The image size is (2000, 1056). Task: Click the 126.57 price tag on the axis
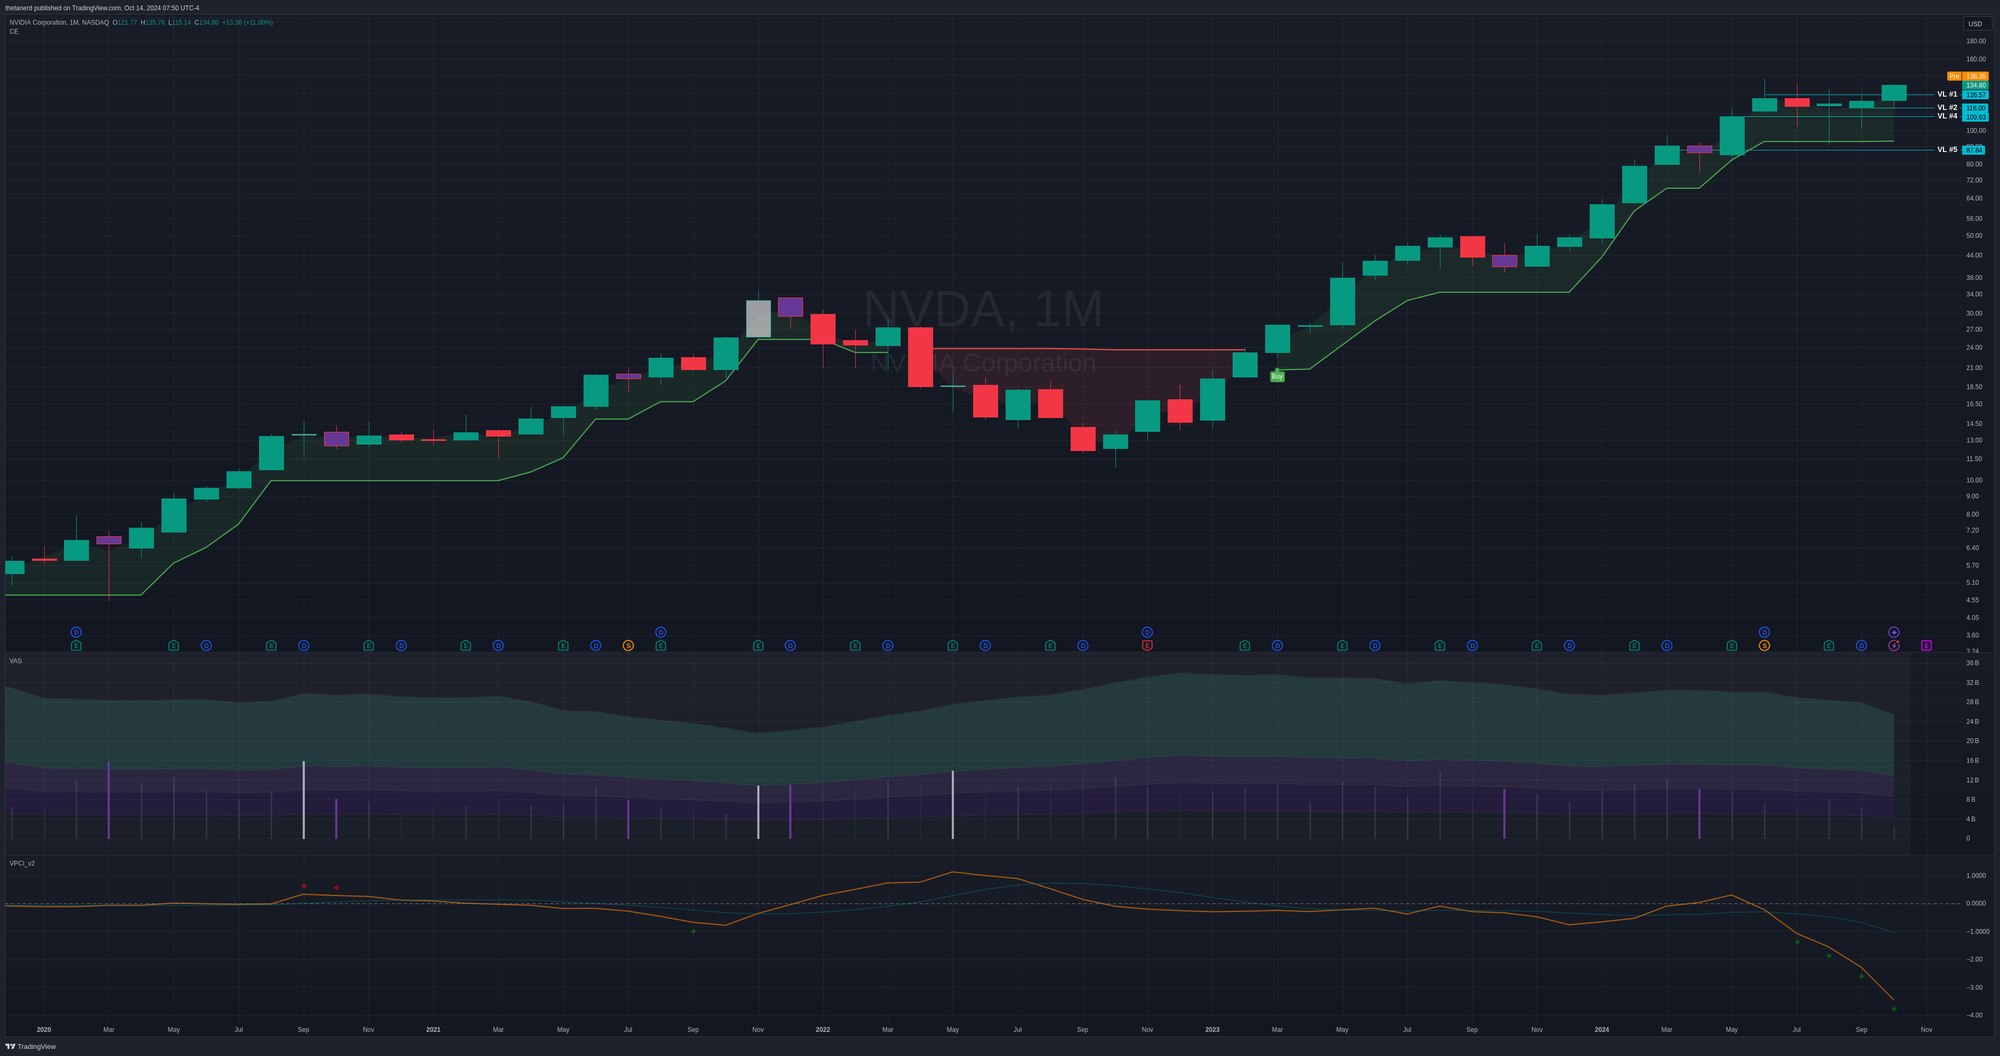(x=1975, y=95)
